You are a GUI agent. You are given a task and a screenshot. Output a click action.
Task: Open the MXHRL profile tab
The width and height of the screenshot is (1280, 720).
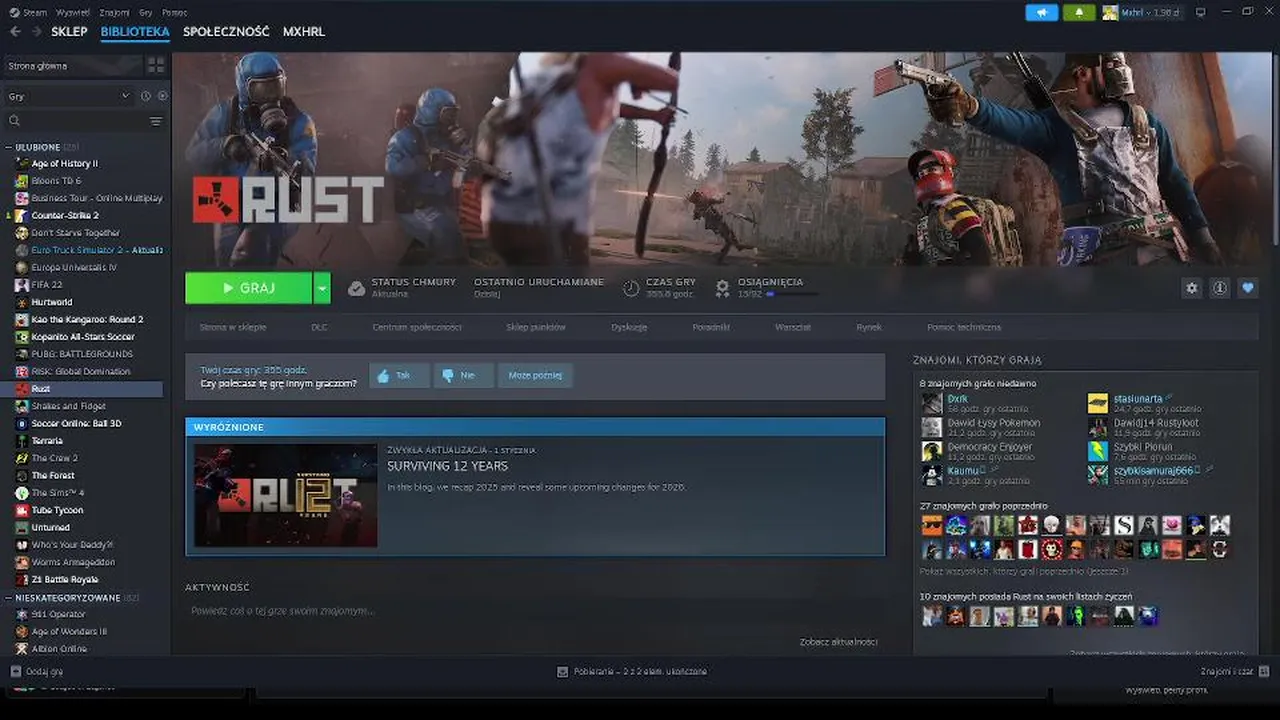[304, 32]
